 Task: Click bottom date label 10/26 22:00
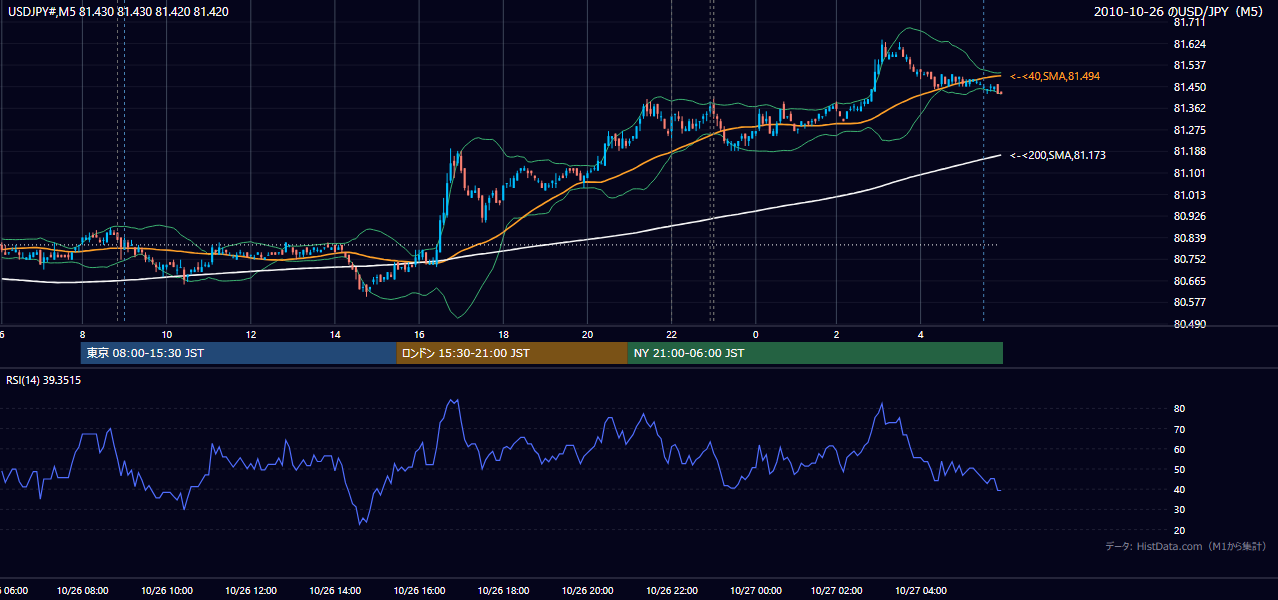(672, 590)
